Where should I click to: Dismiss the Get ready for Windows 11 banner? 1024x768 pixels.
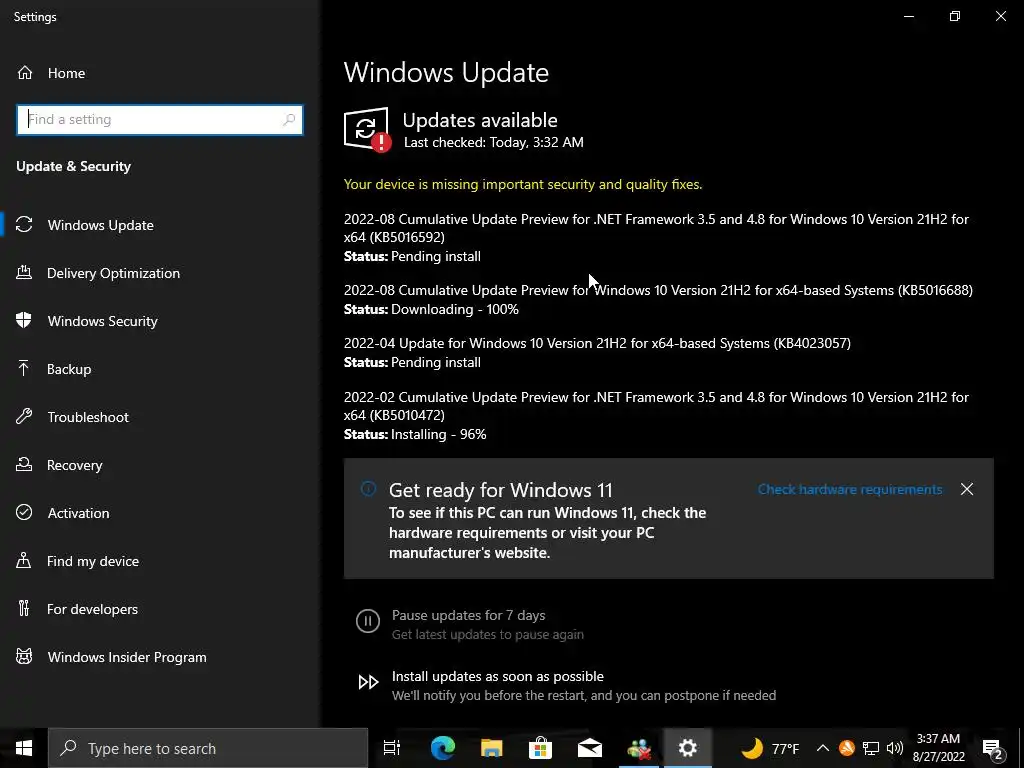(967, 489)
